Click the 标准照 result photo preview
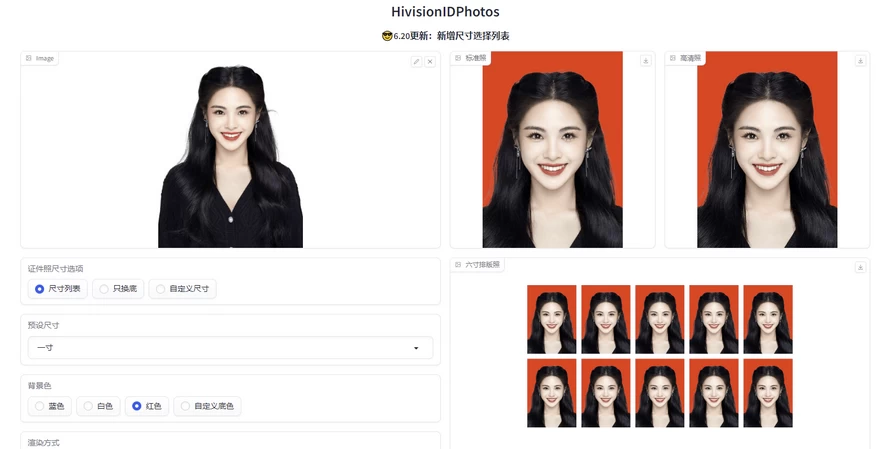Screen dimensions: 889x449 (x=552, y=150)
